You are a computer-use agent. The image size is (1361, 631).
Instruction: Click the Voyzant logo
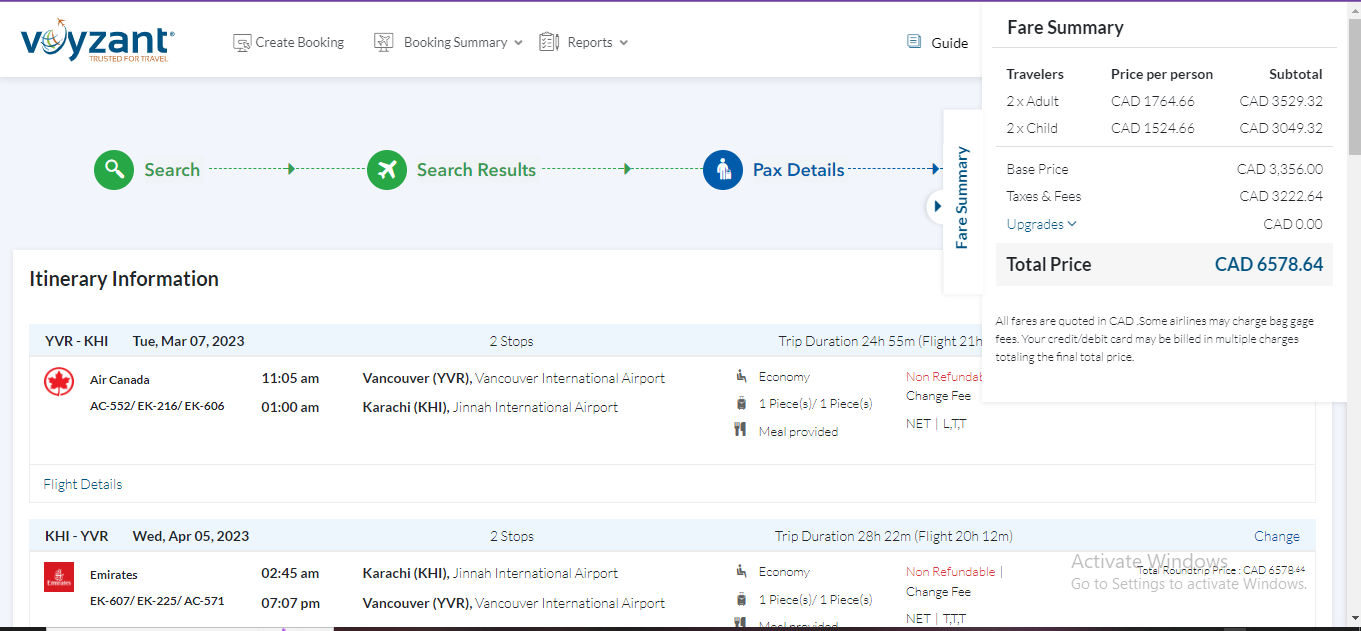pyautogui.click(x=97, y=41)
